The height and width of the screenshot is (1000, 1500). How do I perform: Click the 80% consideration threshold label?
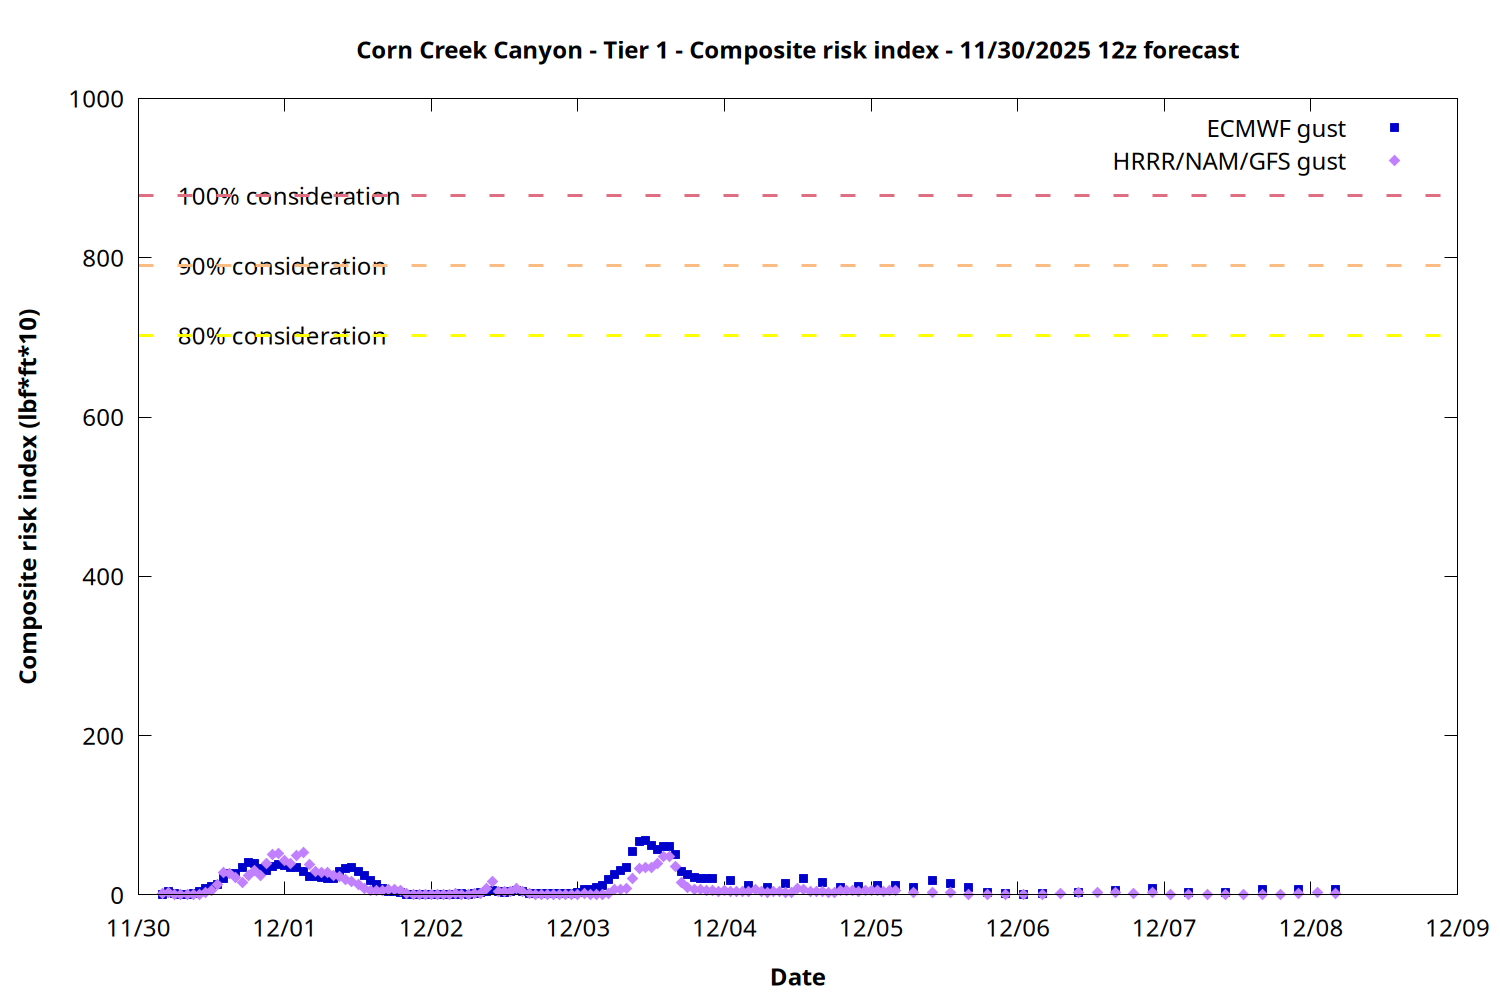click(281, 337)
